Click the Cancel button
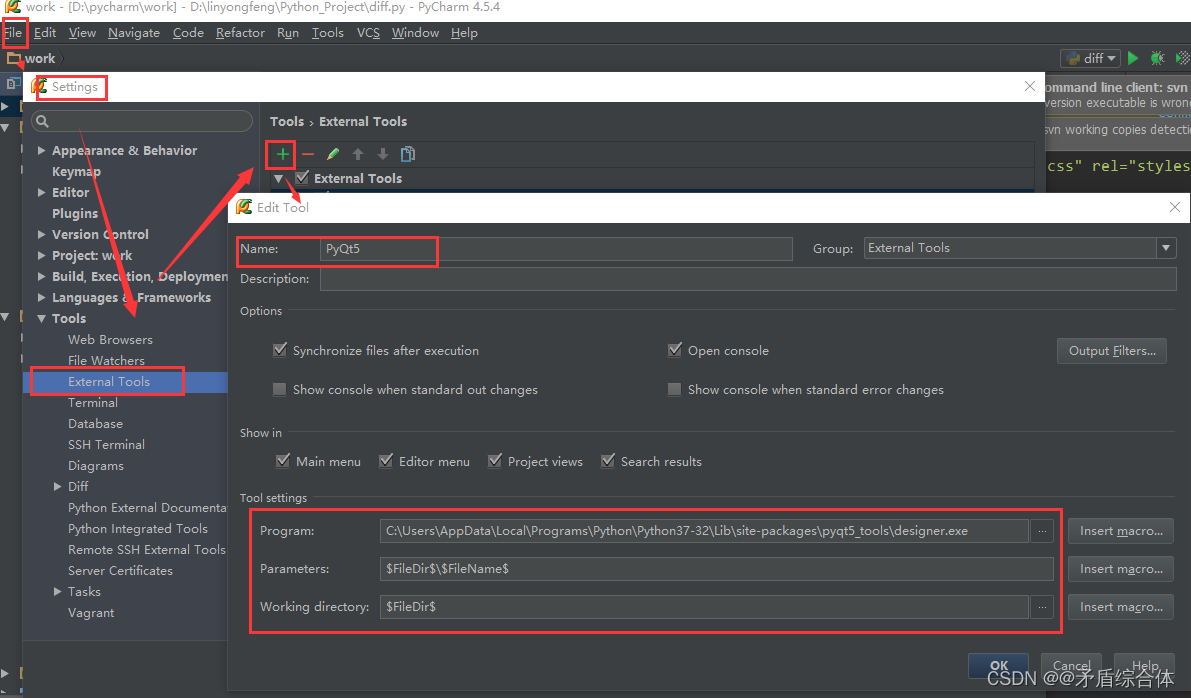The height and width of the screenshot is (698, 1191). click(1071, 665)
